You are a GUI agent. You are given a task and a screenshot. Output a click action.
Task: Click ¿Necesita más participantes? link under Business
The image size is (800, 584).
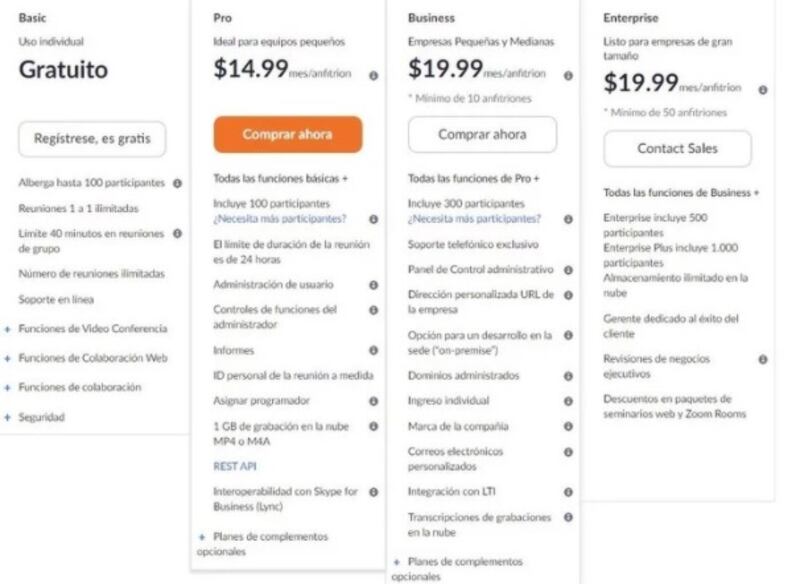474,219
